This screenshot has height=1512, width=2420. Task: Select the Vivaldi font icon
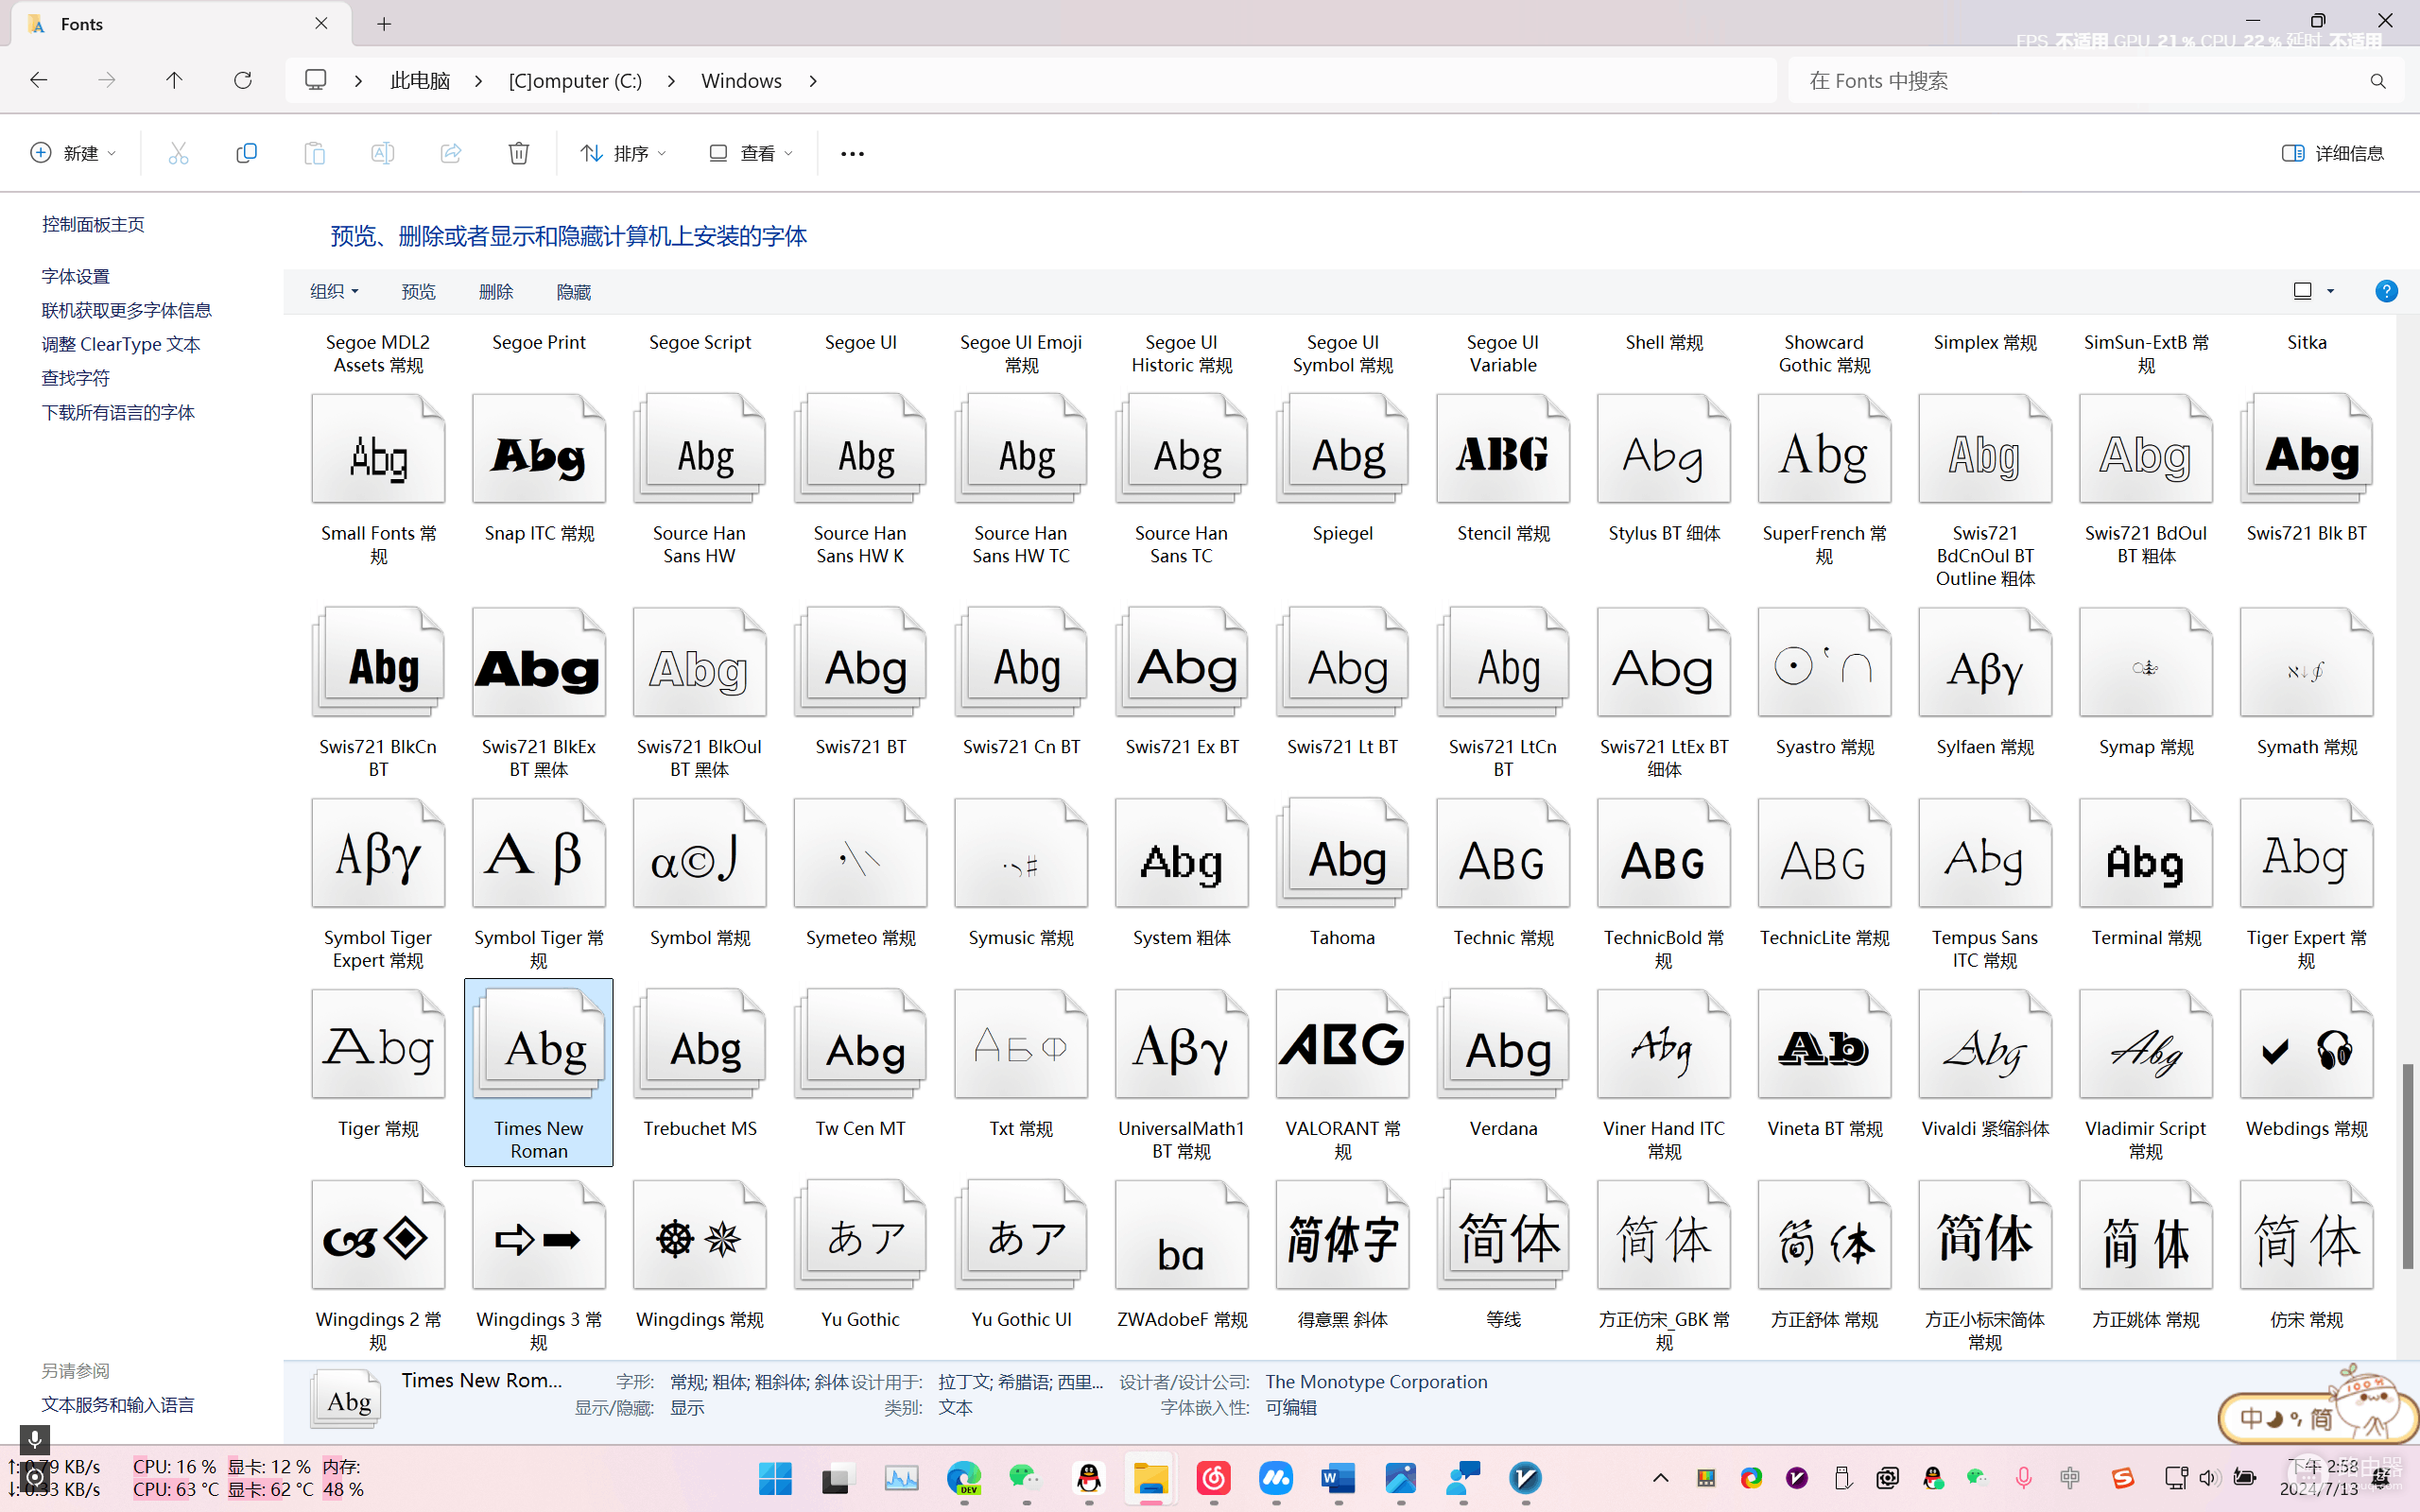1985,1044
